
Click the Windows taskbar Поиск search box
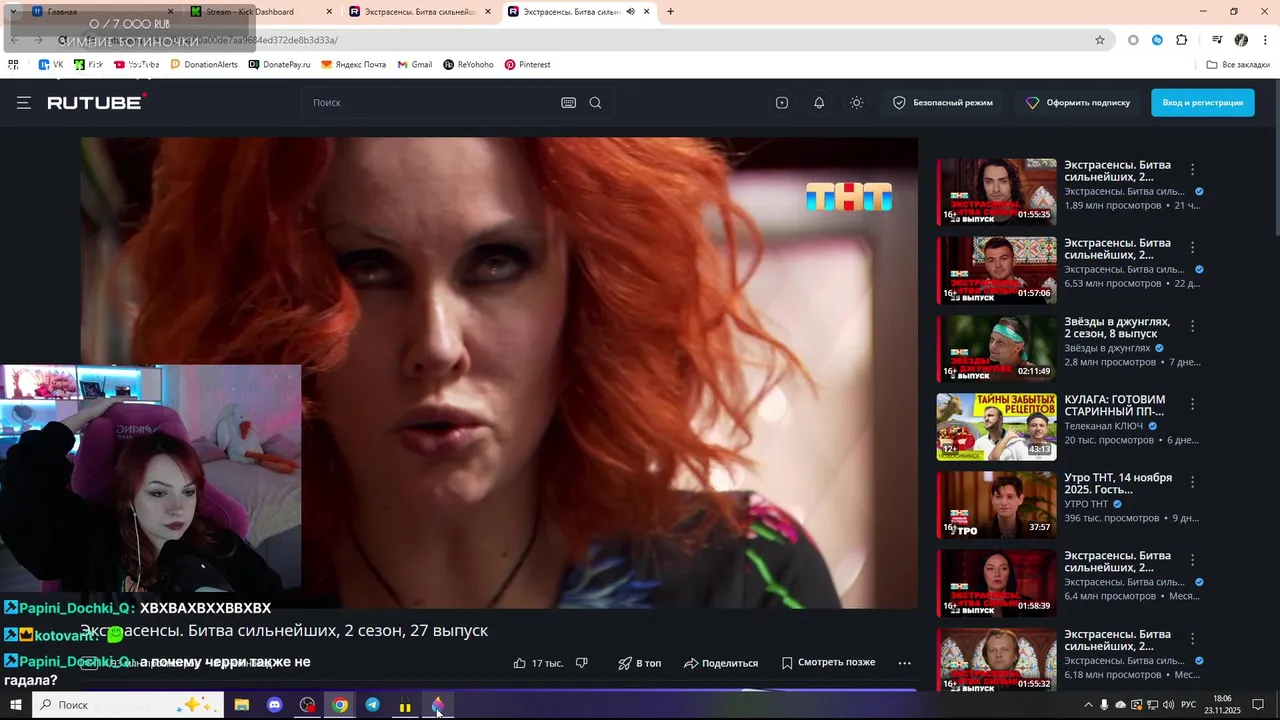click(127, 705)
